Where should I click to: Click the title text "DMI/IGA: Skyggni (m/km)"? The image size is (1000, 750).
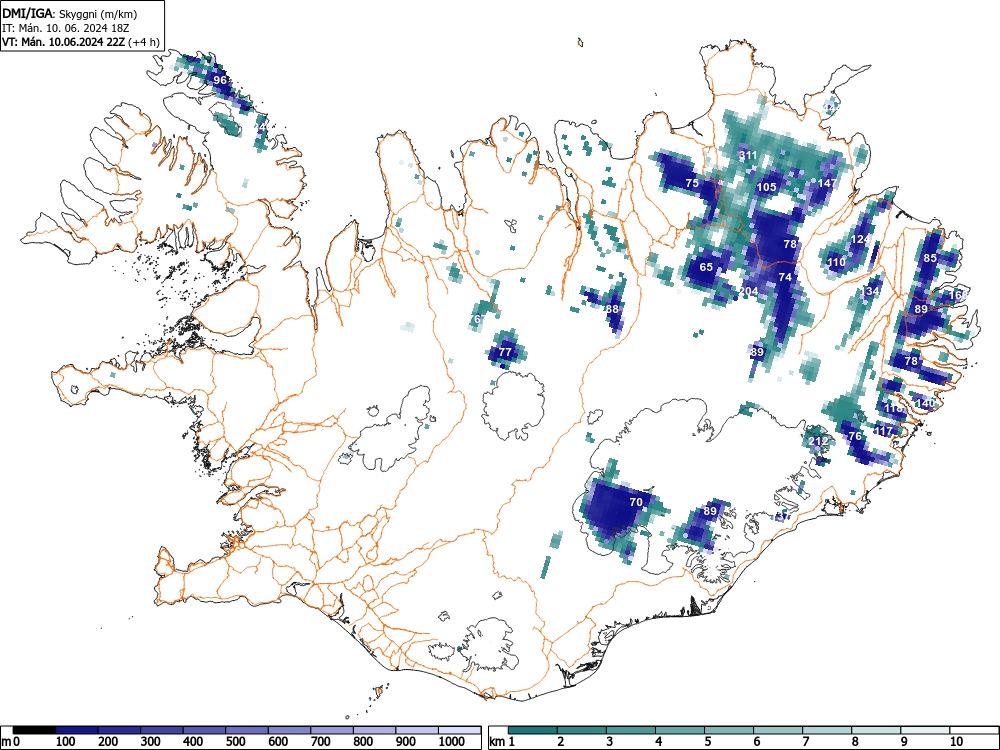70,13
